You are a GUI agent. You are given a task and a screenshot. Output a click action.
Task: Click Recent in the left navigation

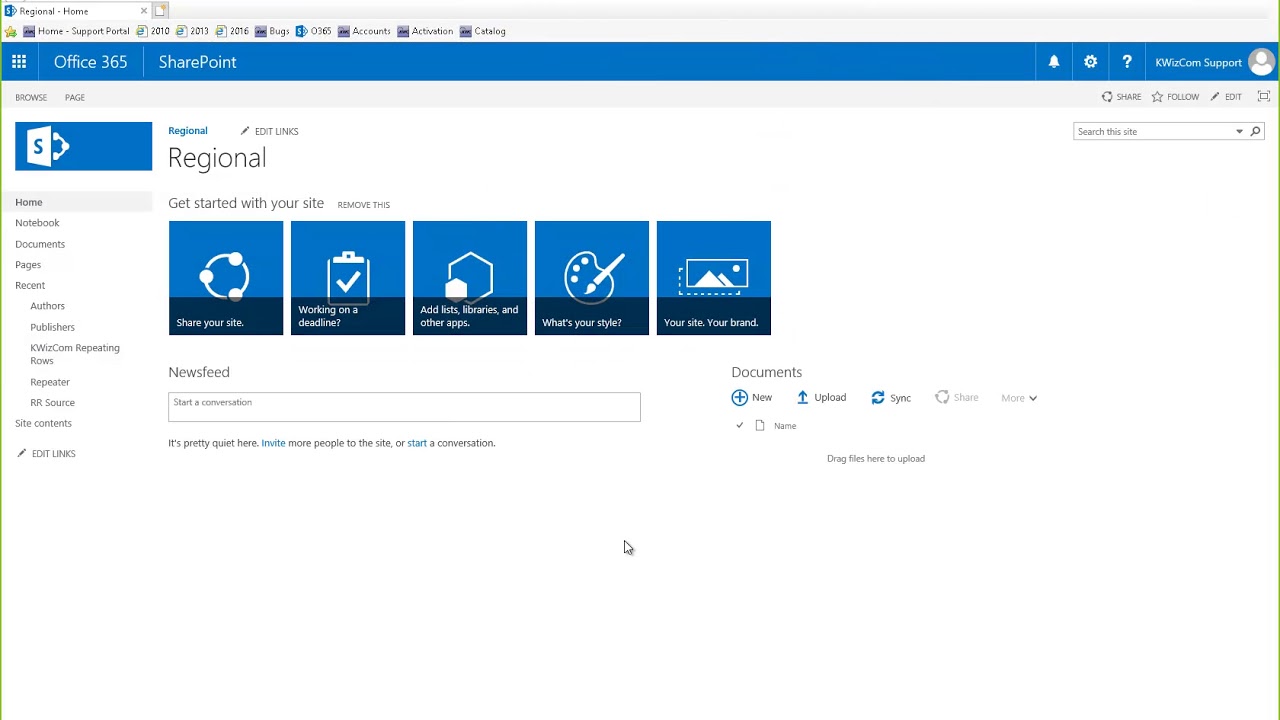30,285
